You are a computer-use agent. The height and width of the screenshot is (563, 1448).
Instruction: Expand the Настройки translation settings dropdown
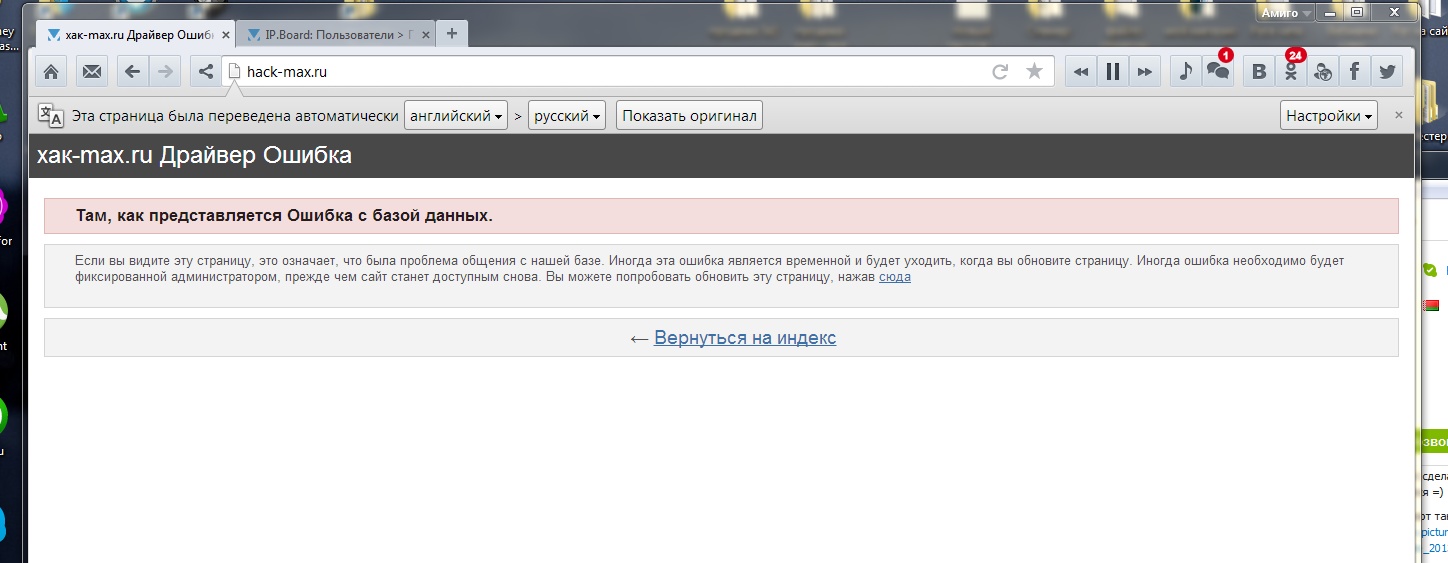click(1329, 116)
